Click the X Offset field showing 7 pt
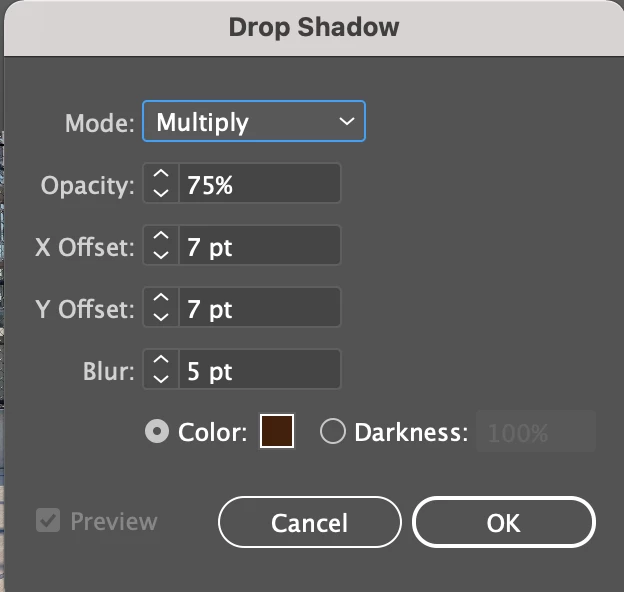The width and height of the screenshot is (624, 592). click(x=260, y=245)
